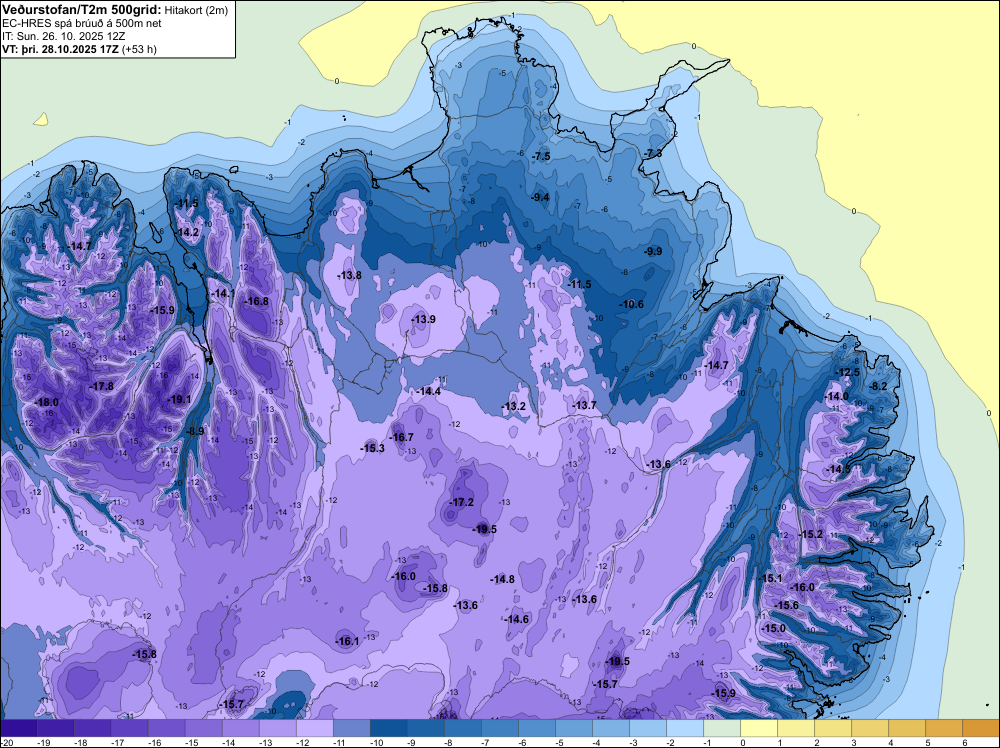Click the '0' legend scale label

pyautogui.click(x=743, y=742)
